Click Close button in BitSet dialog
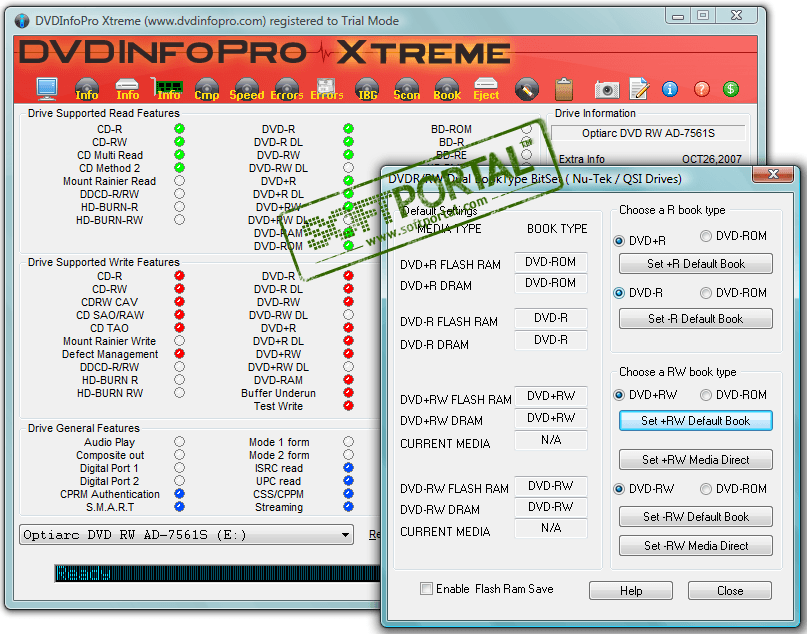The image size is (807, 634). [730, 590]
